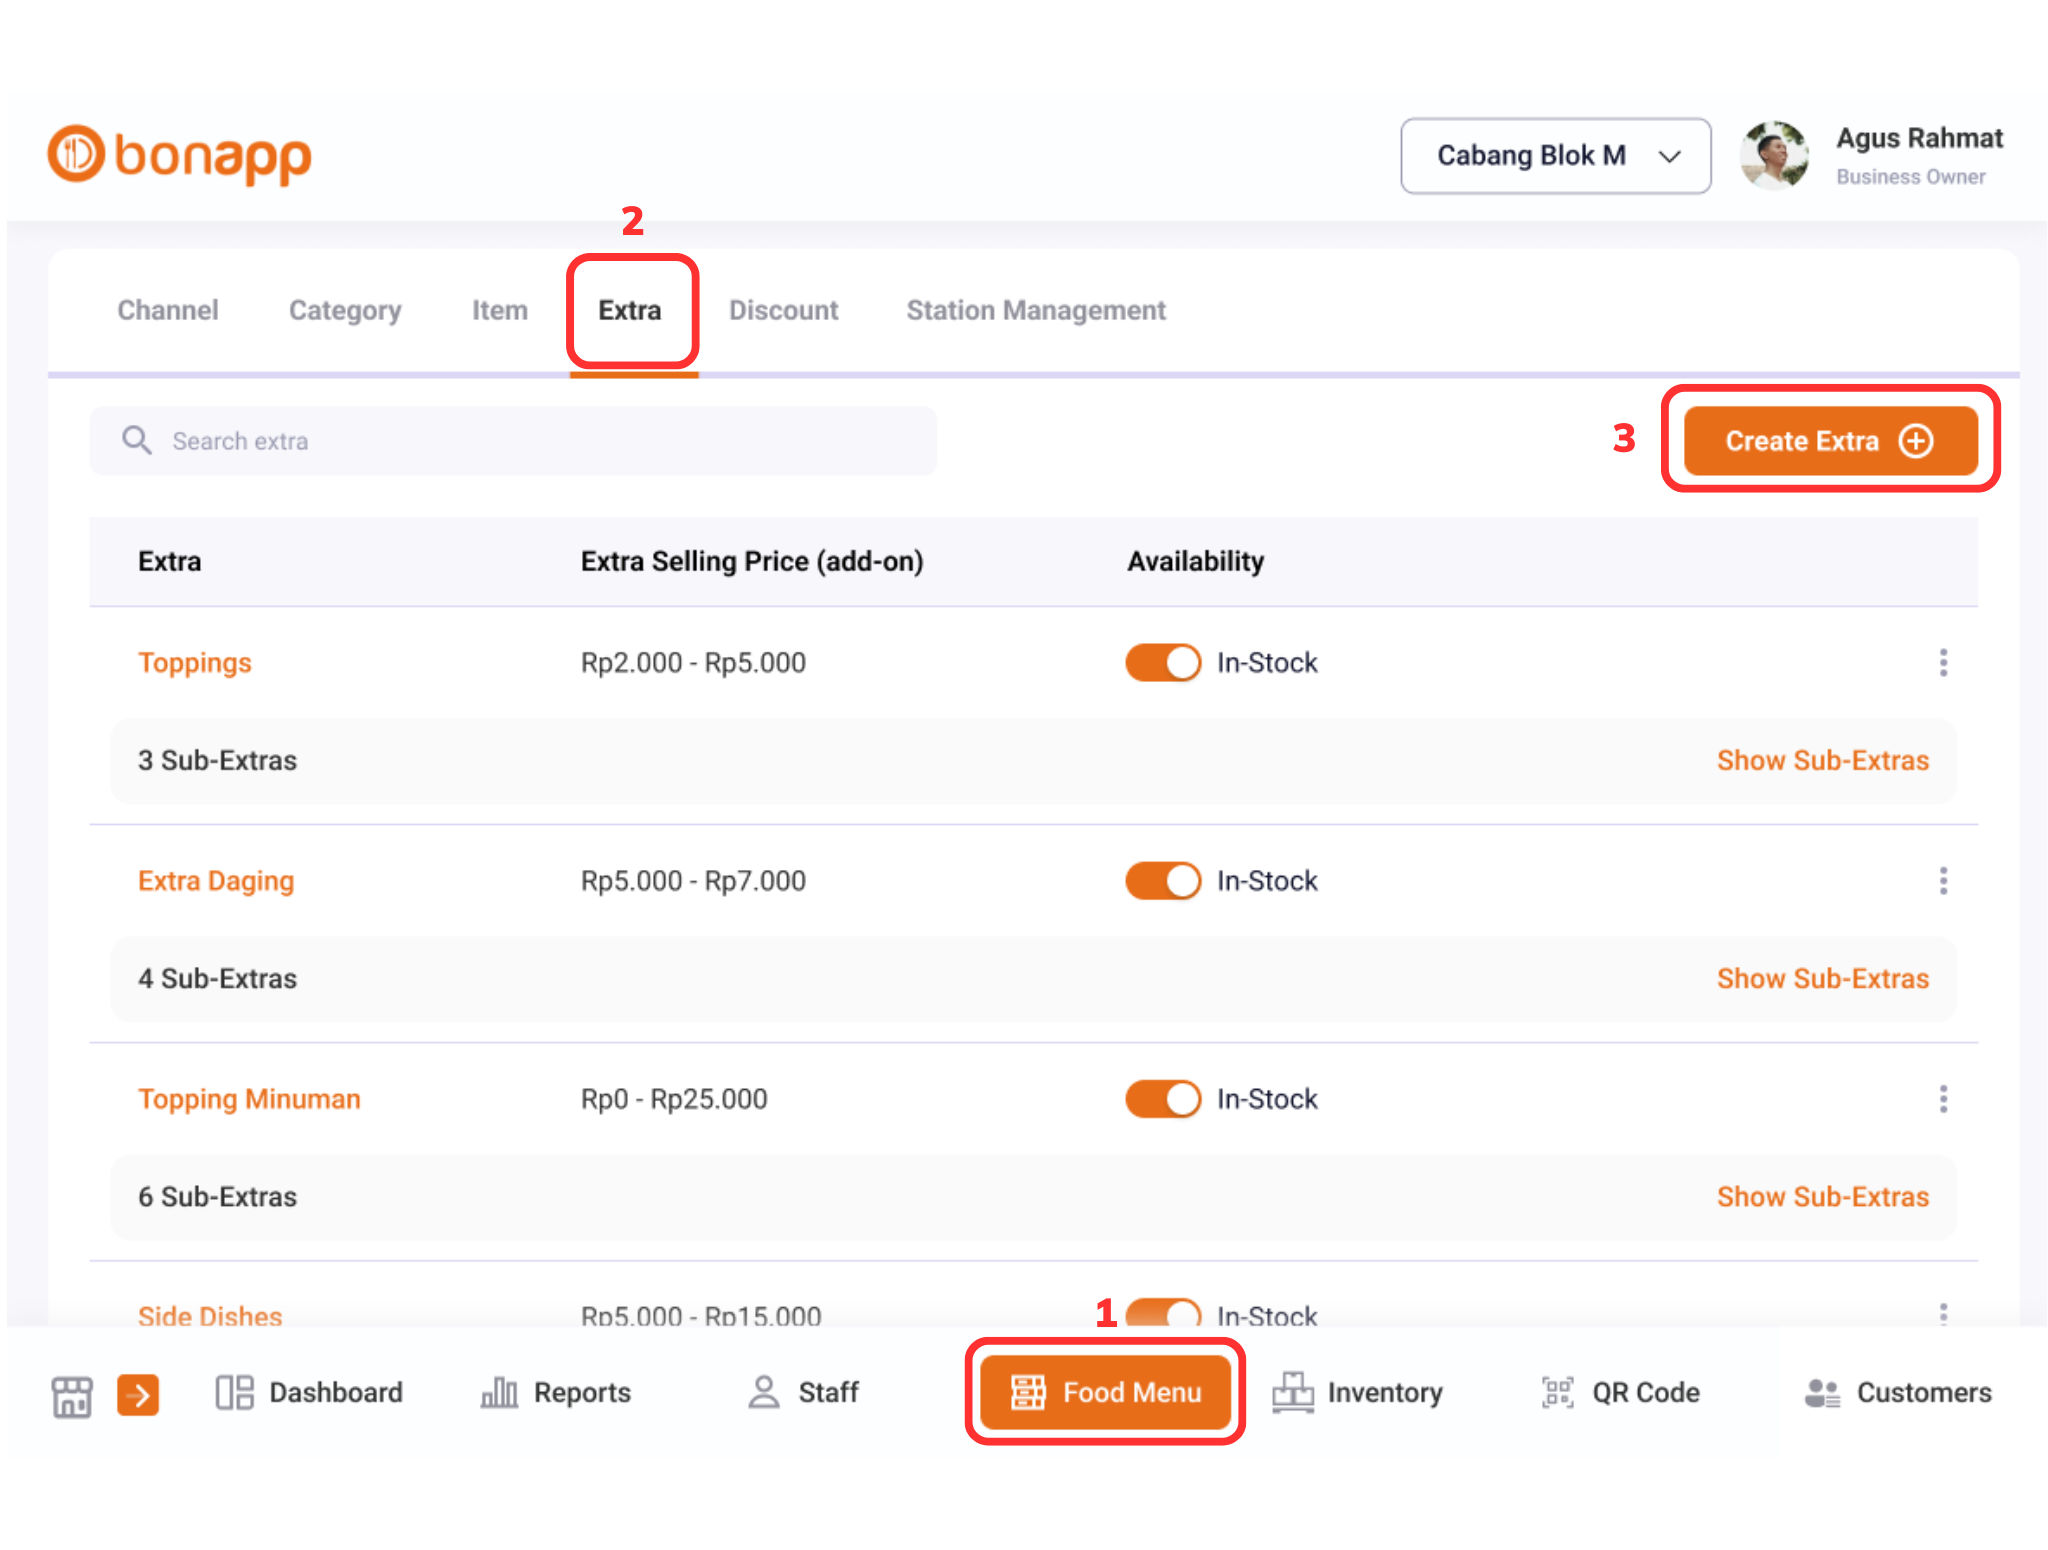2048x1550 pixels.
Task: Click the Create Extra button
Action: (1829, 440)
